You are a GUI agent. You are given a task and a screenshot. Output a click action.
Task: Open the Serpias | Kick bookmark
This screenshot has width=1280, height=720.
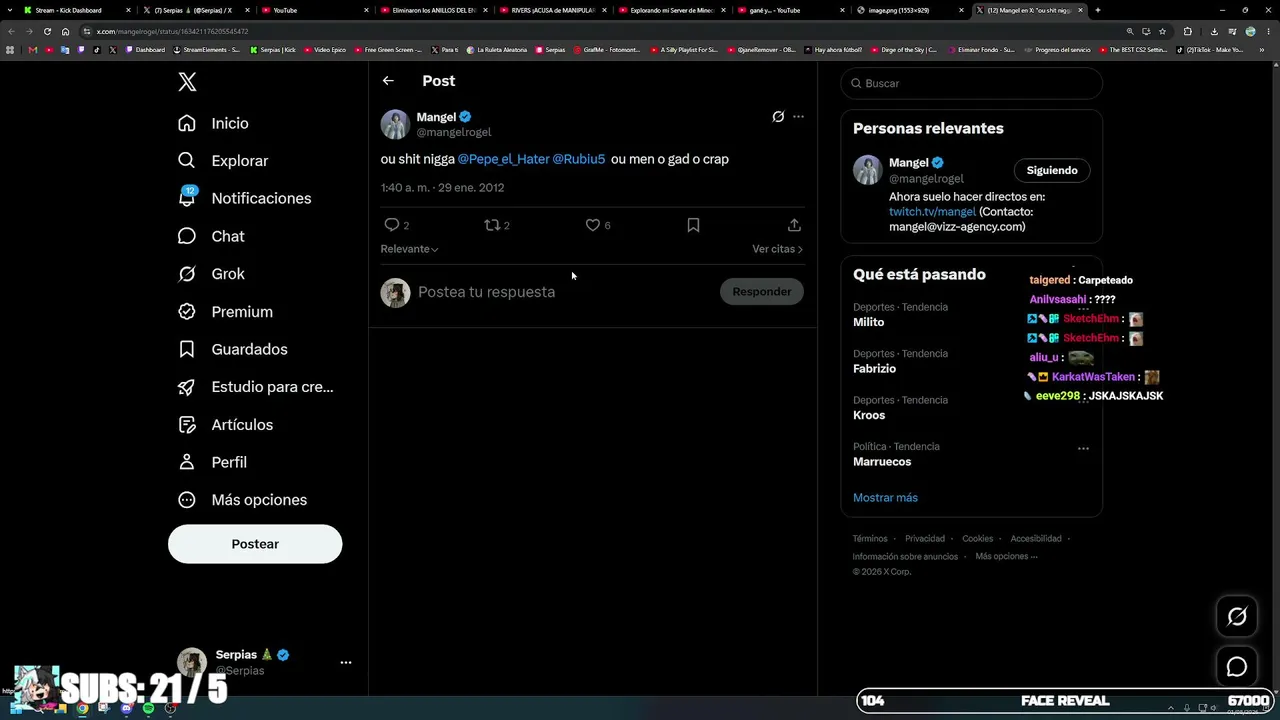(273, 50)
